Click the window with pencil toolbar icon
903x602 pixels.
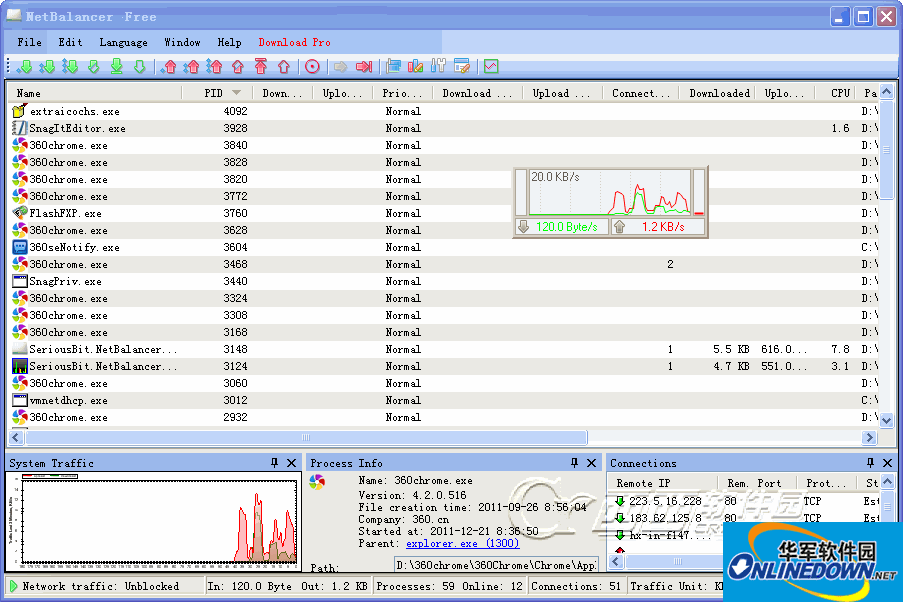point(462,67)
